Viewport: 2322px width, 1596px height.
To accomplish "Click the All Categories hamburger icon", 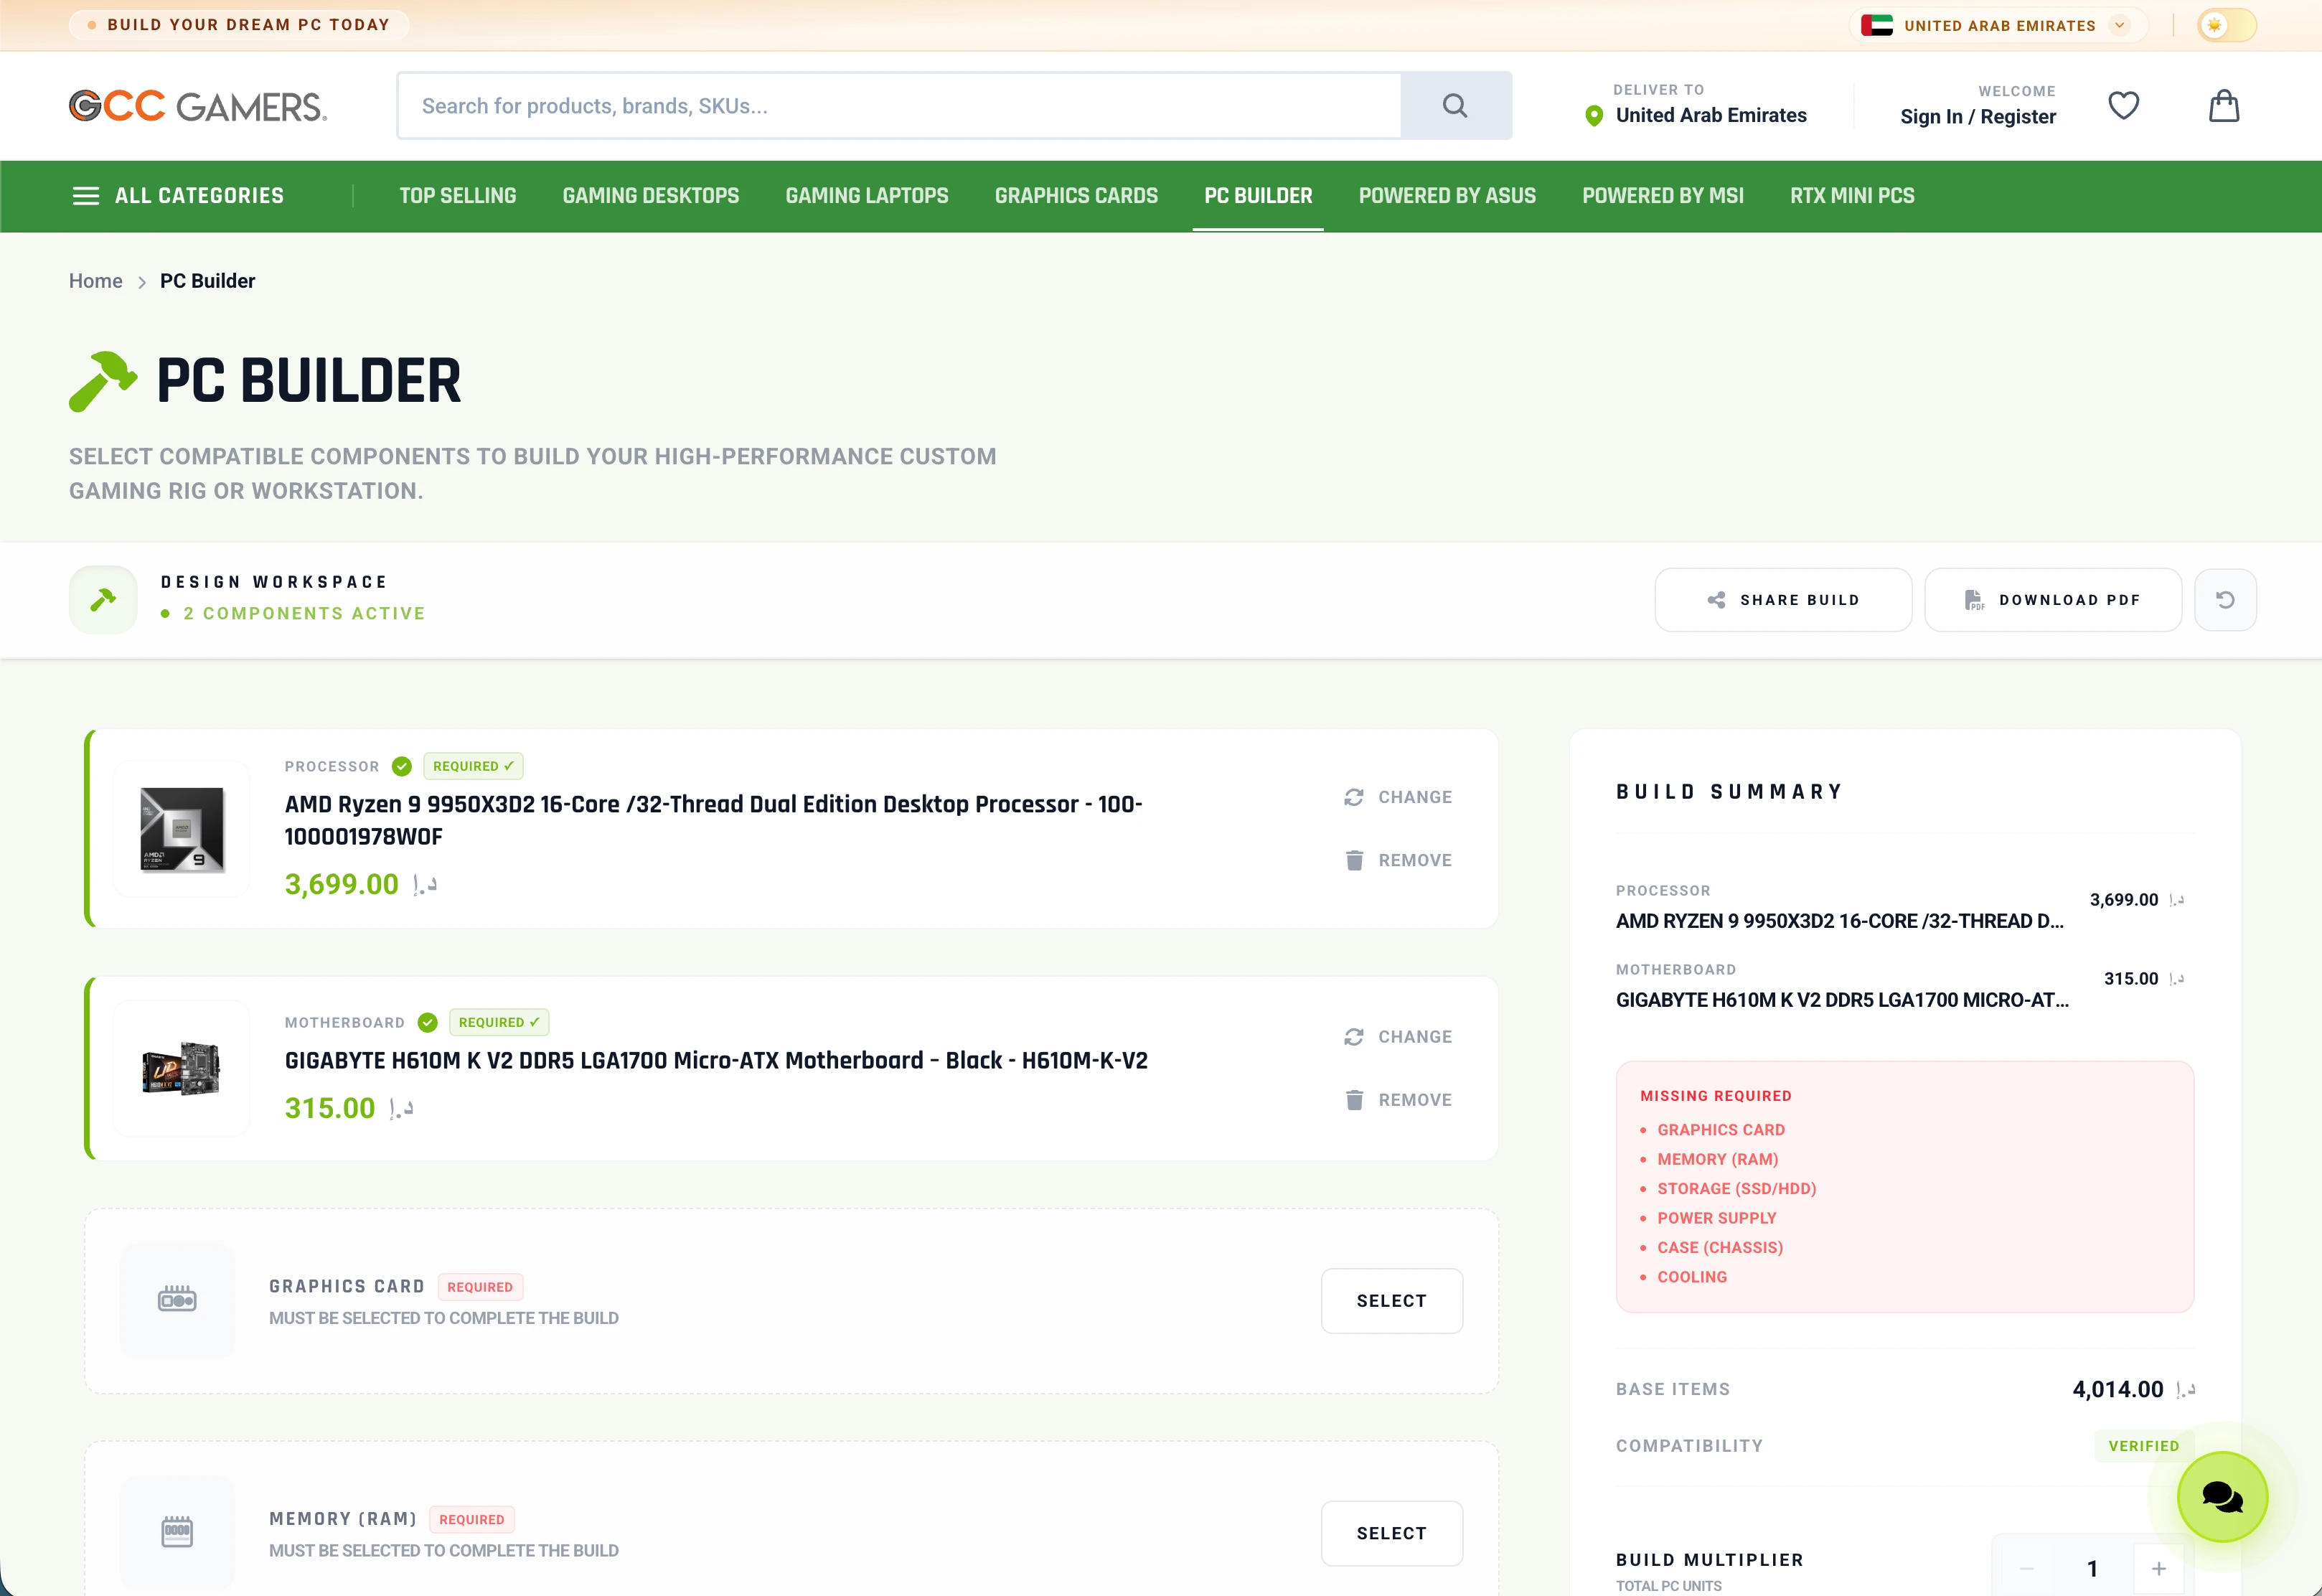I will point(86,196).
